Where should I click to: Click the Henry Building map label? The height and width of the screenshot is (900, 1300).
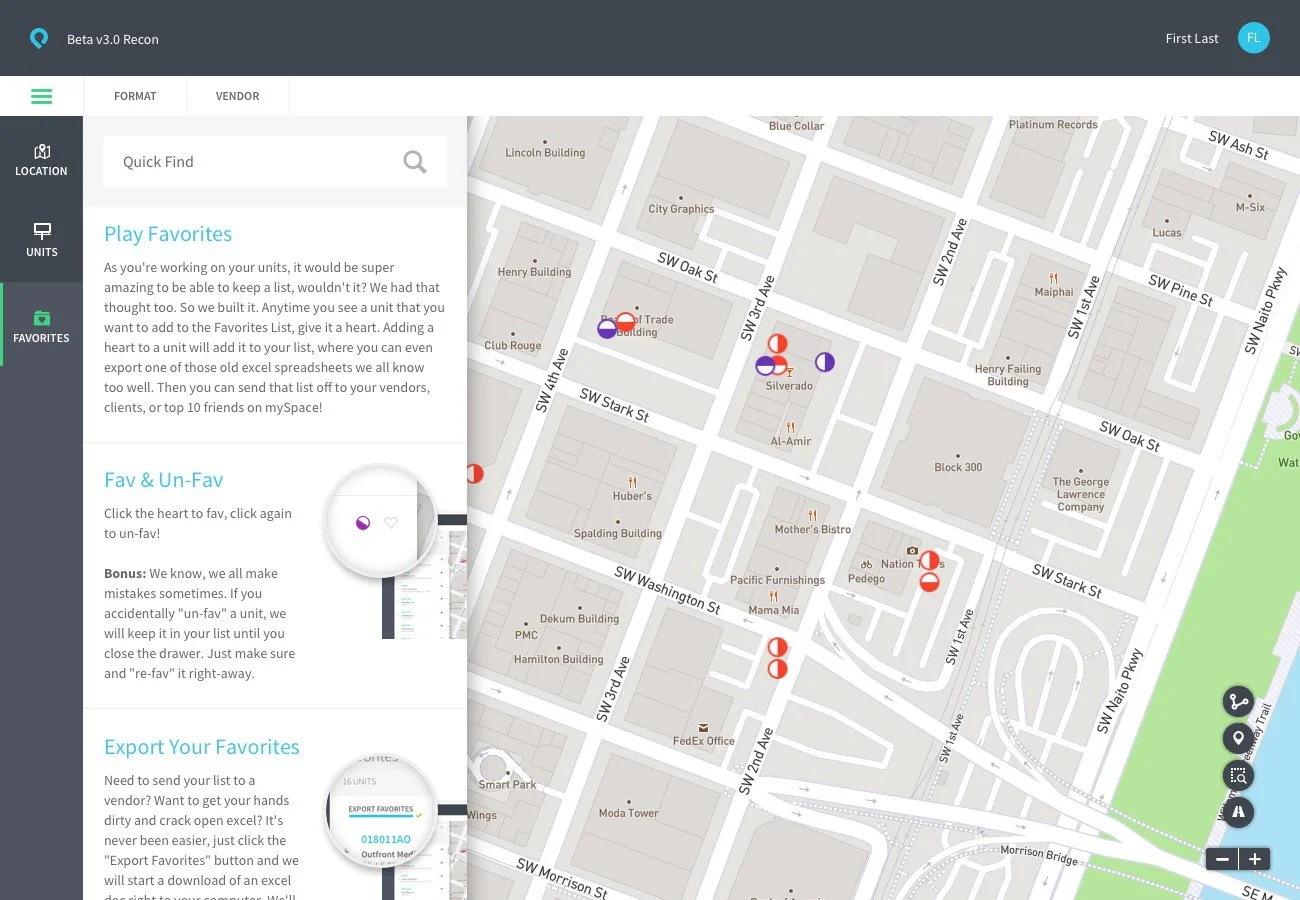point(534,272)
